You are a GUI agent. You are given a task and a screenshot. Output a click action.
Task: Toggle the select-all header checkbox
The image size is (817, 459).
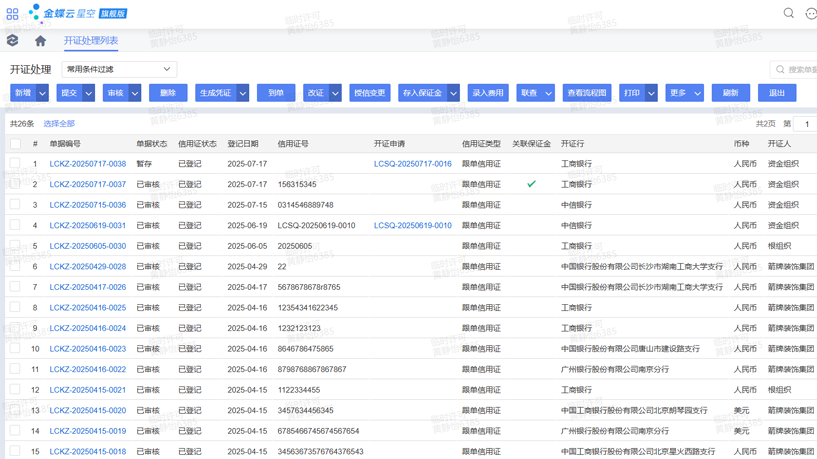[15, 144]
